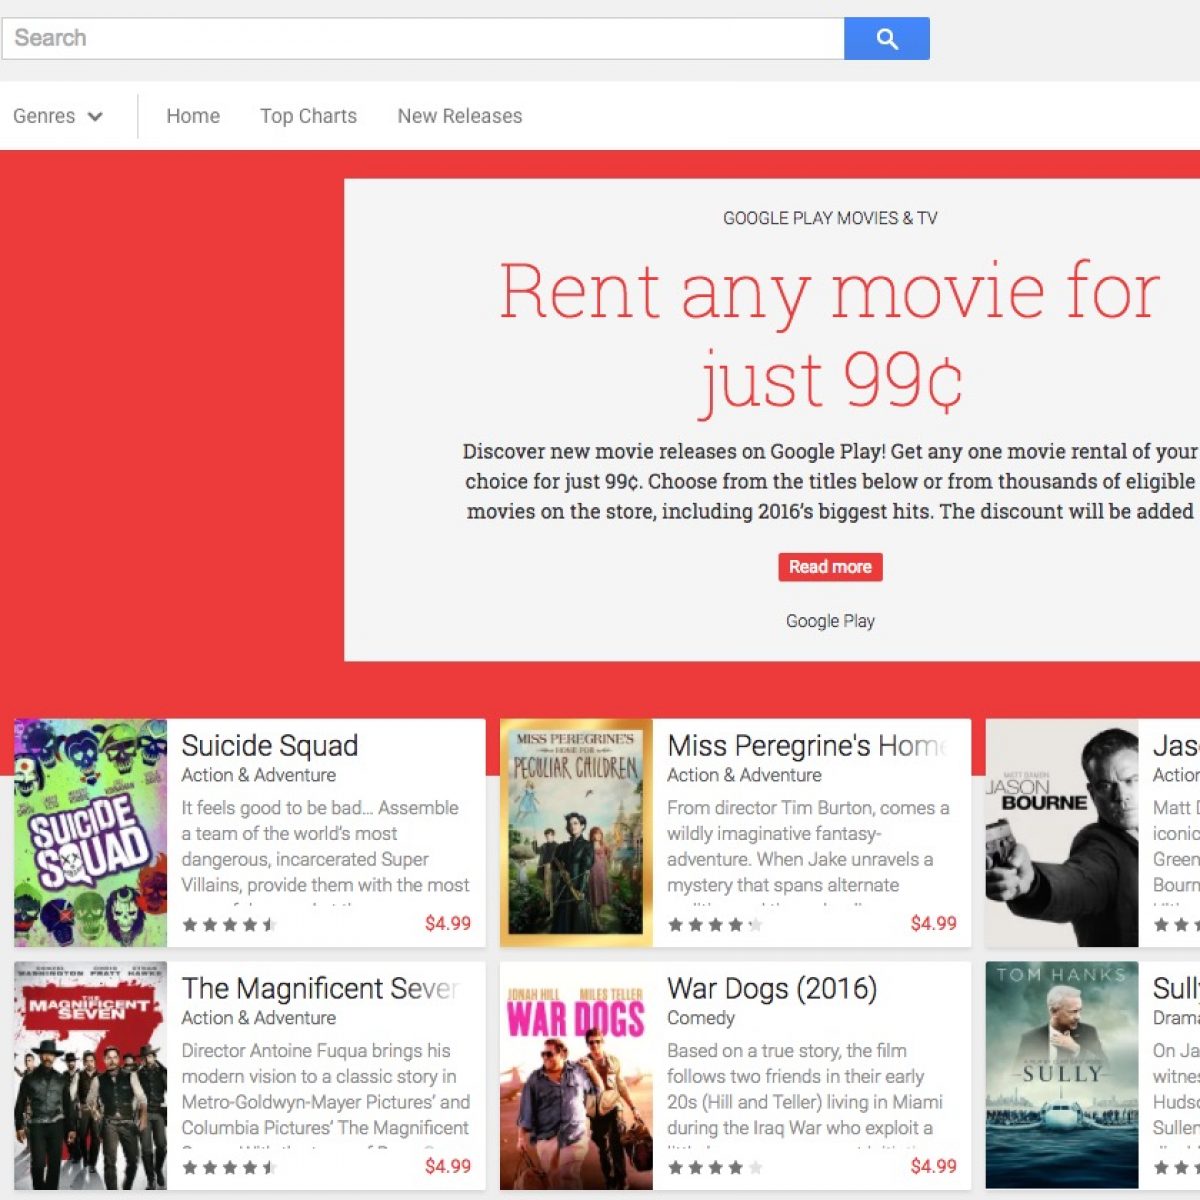Click the star rating on The Magnificent Seven
Screen dimensions: 1200x1200
pyautogui.click(x=229, y=1167)
